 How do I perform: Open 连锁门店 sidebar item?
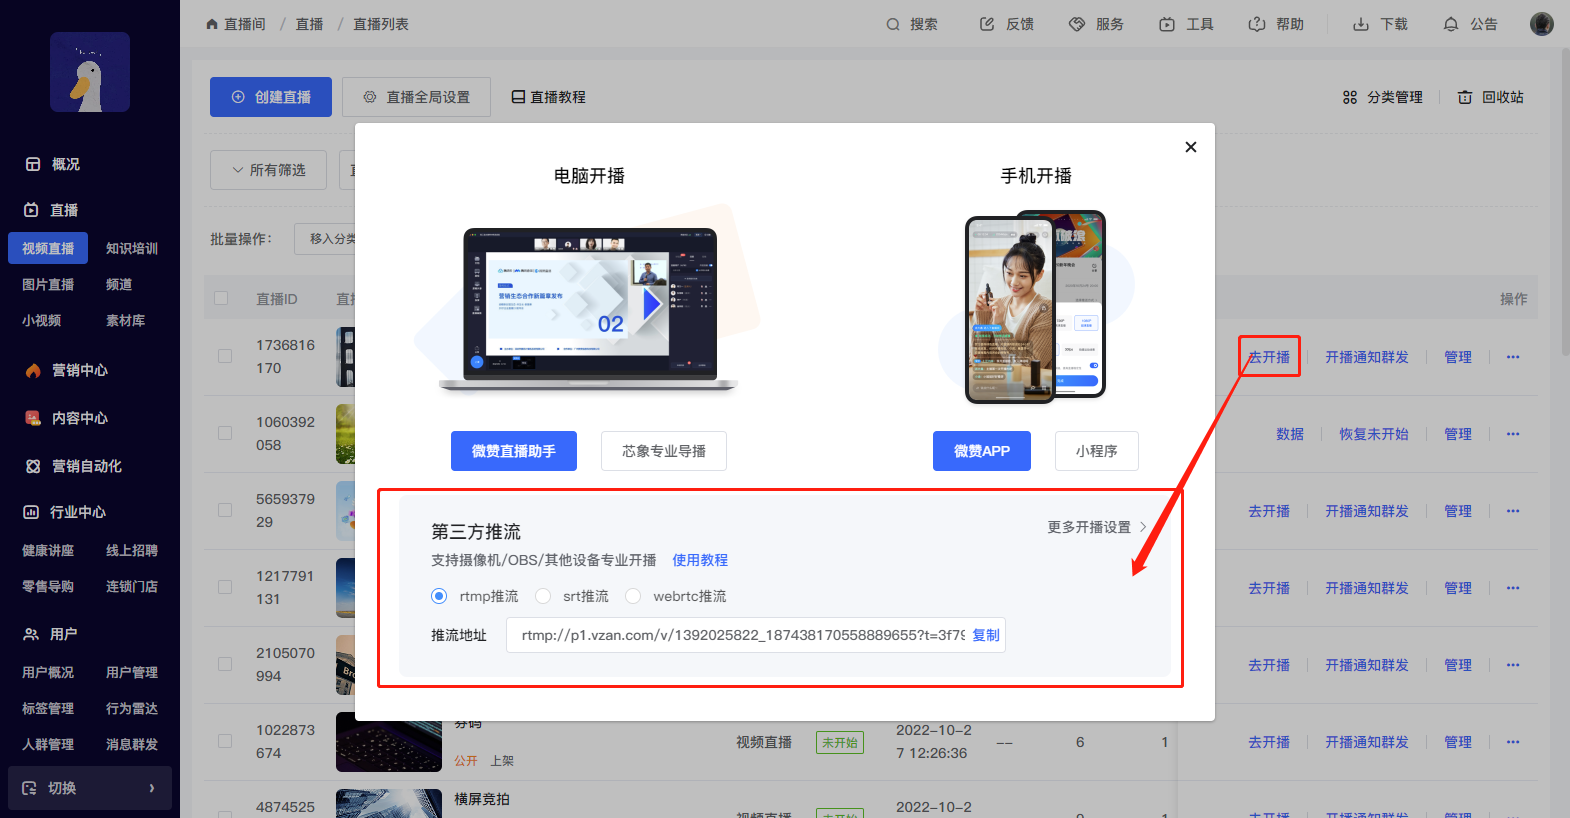pos(132,586)
